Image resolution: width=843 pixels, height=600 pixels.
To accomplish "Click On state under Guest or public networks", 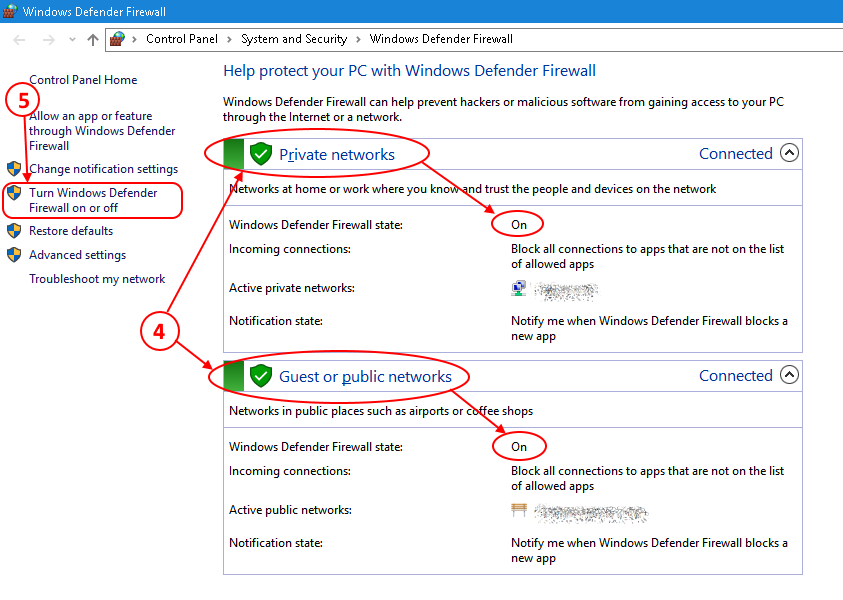I will pos(519,447).
